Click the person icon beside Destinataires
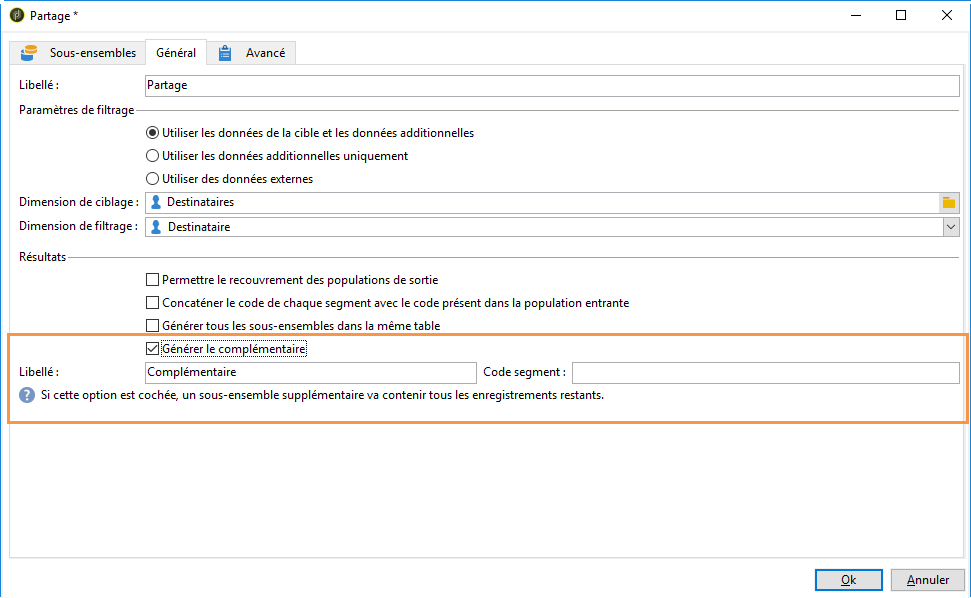This screenshot has width=971, height=598. coord(156,202)
